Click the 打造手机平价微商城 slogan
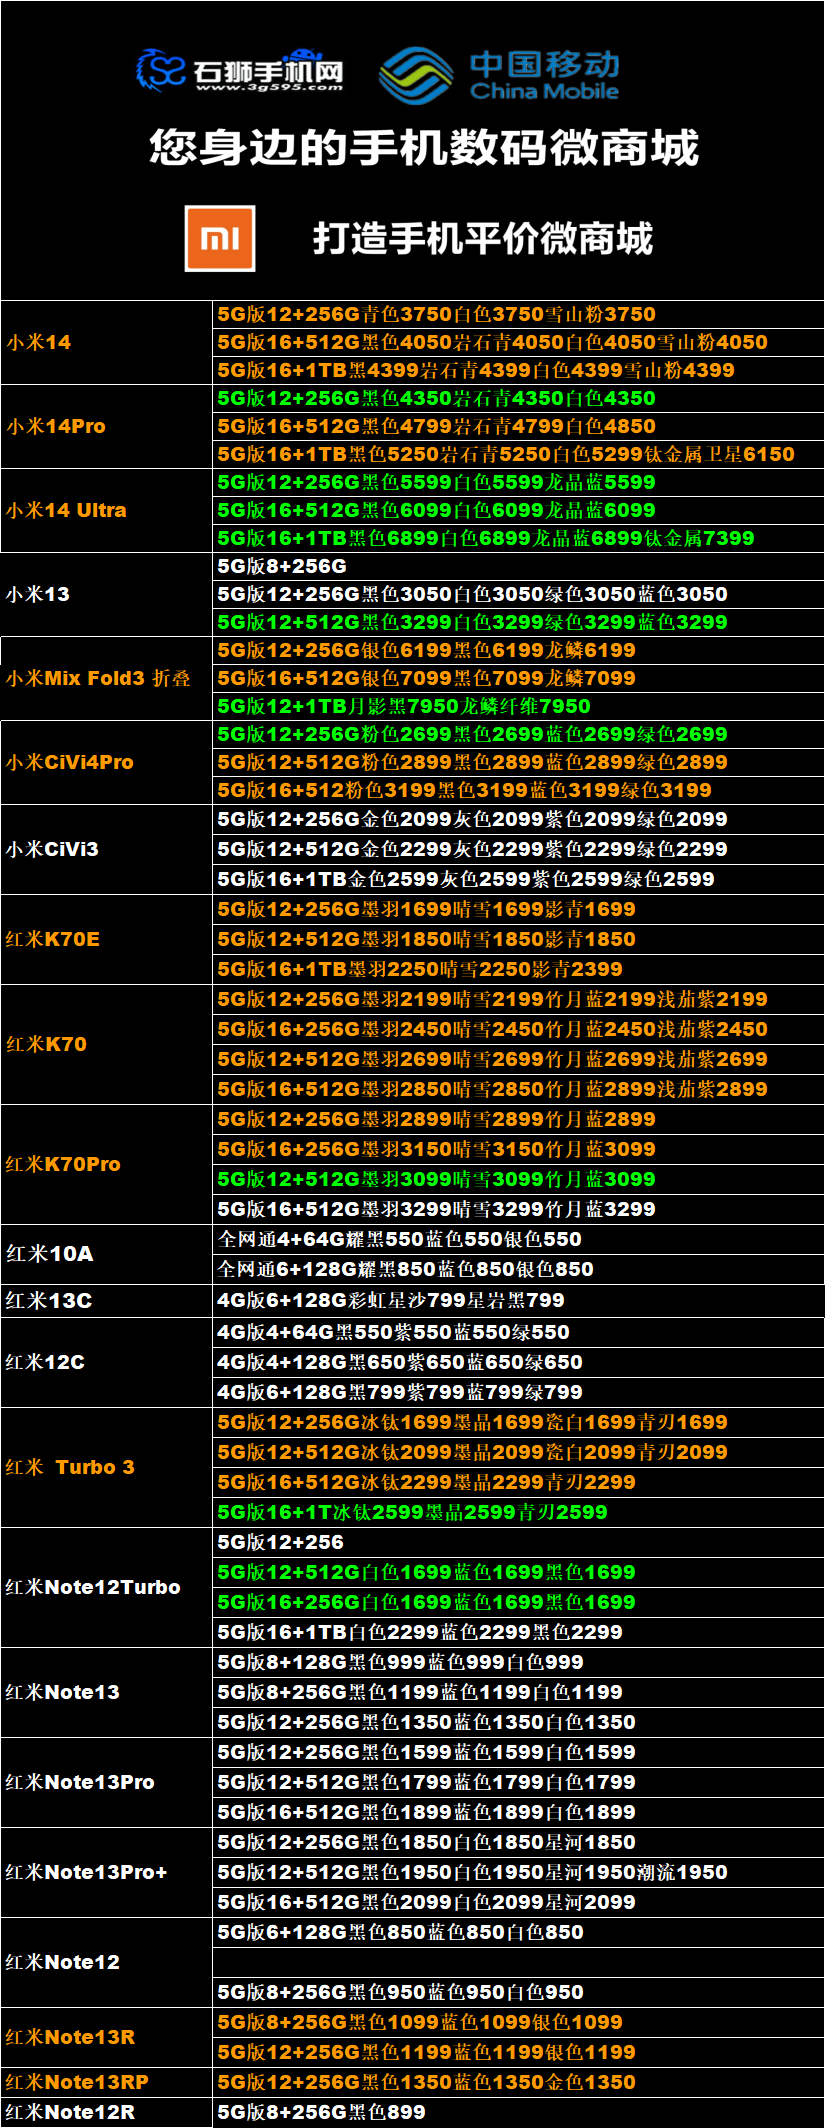The width and height of the screenshot is (825, 2128). tap(482, 239)
